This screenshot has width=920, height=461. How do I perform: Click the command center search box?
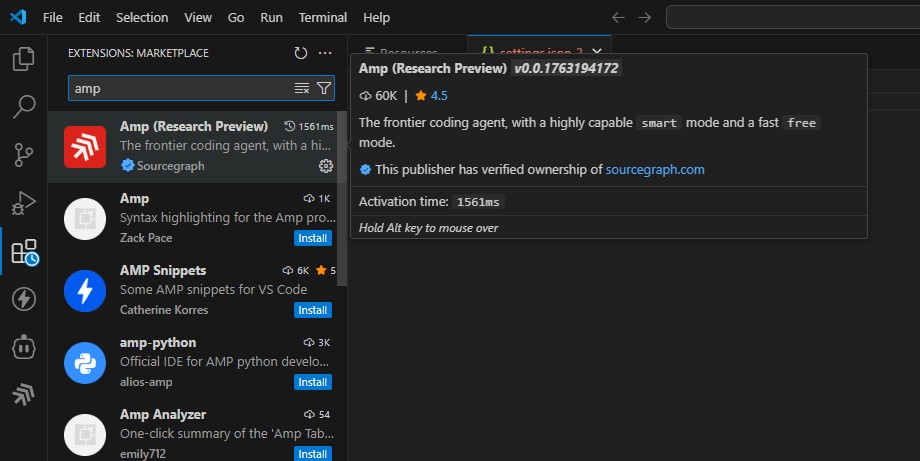click(793, 17)
